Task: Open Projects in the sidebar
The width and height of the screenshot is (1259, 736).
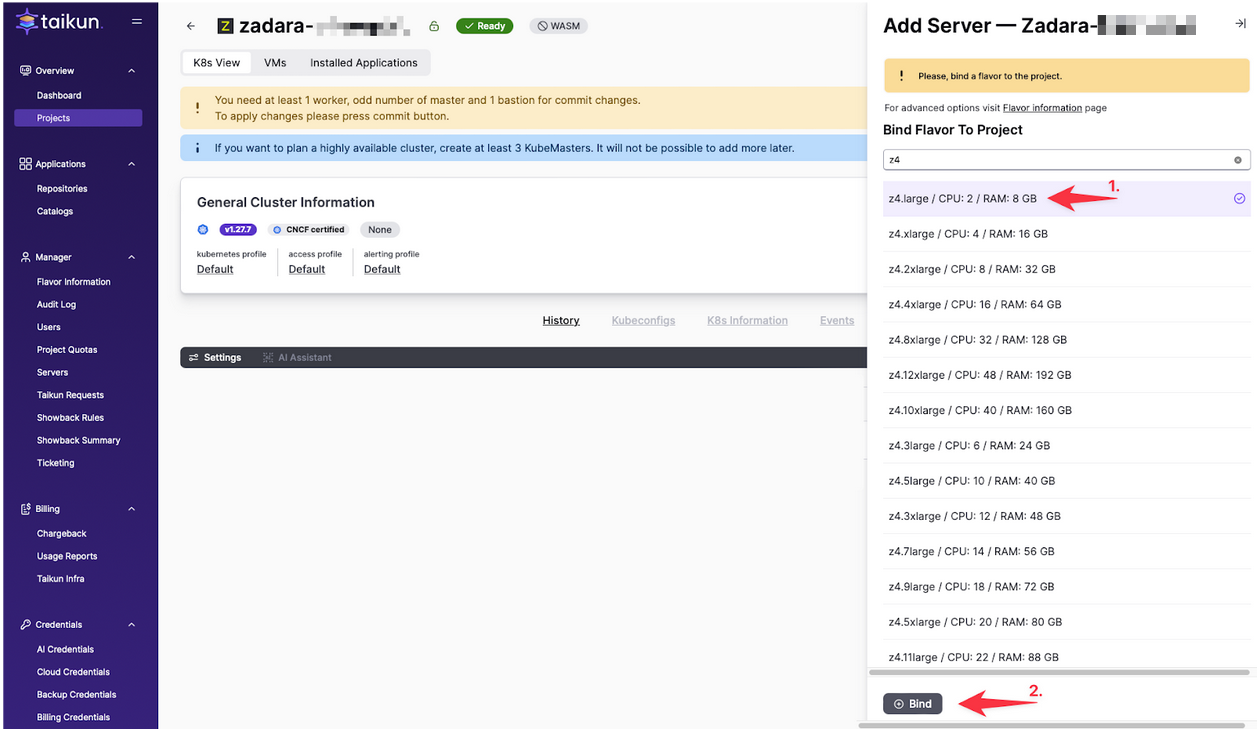Action: 78,118
